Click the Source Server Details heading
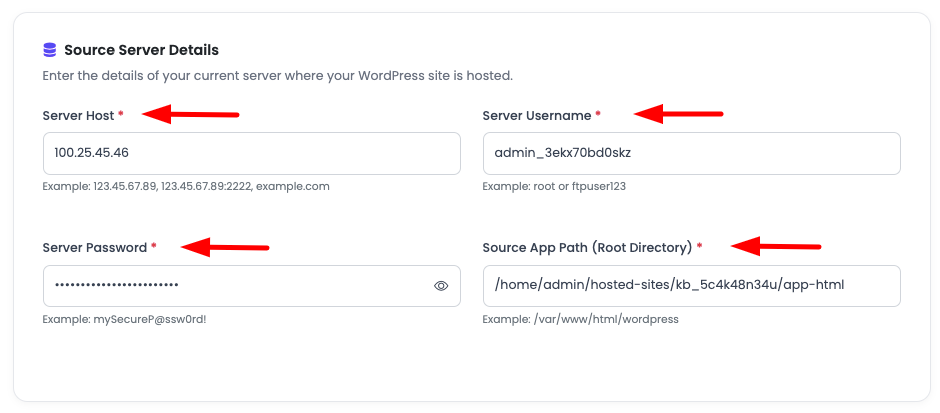The width and height of the screenshot is (940, 413). click(x=141, y=50)
